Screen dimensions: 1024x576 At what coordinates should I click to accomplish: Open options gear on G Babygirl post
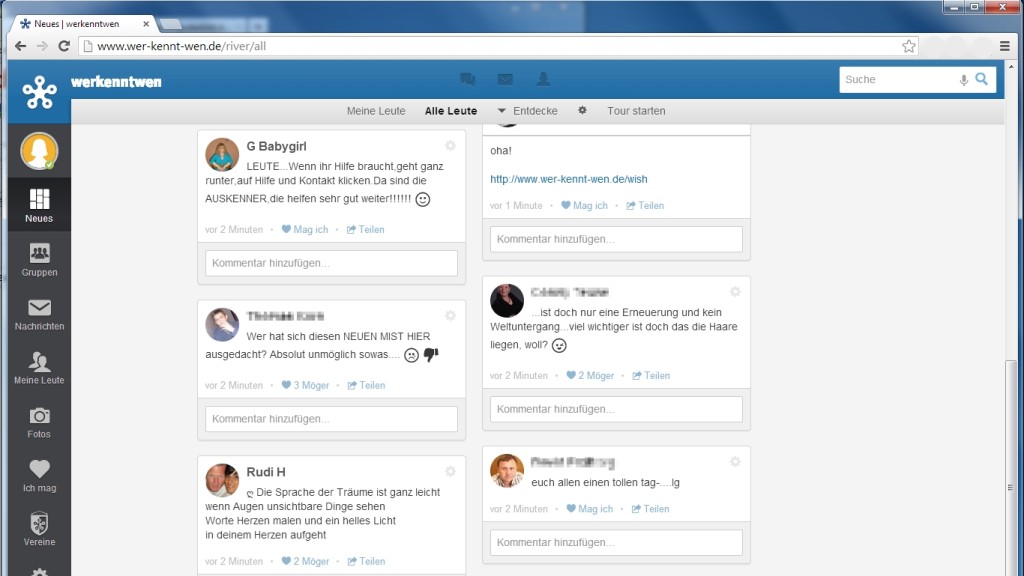(450, 146)
